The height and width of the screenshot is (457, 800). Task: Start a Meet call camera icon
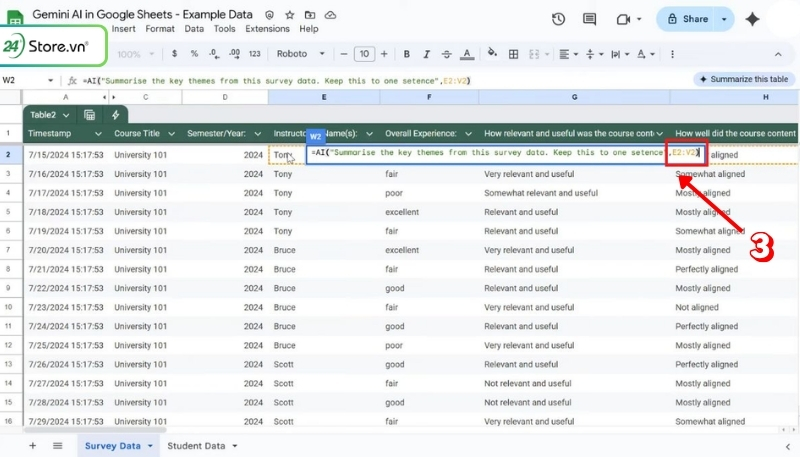623,19
